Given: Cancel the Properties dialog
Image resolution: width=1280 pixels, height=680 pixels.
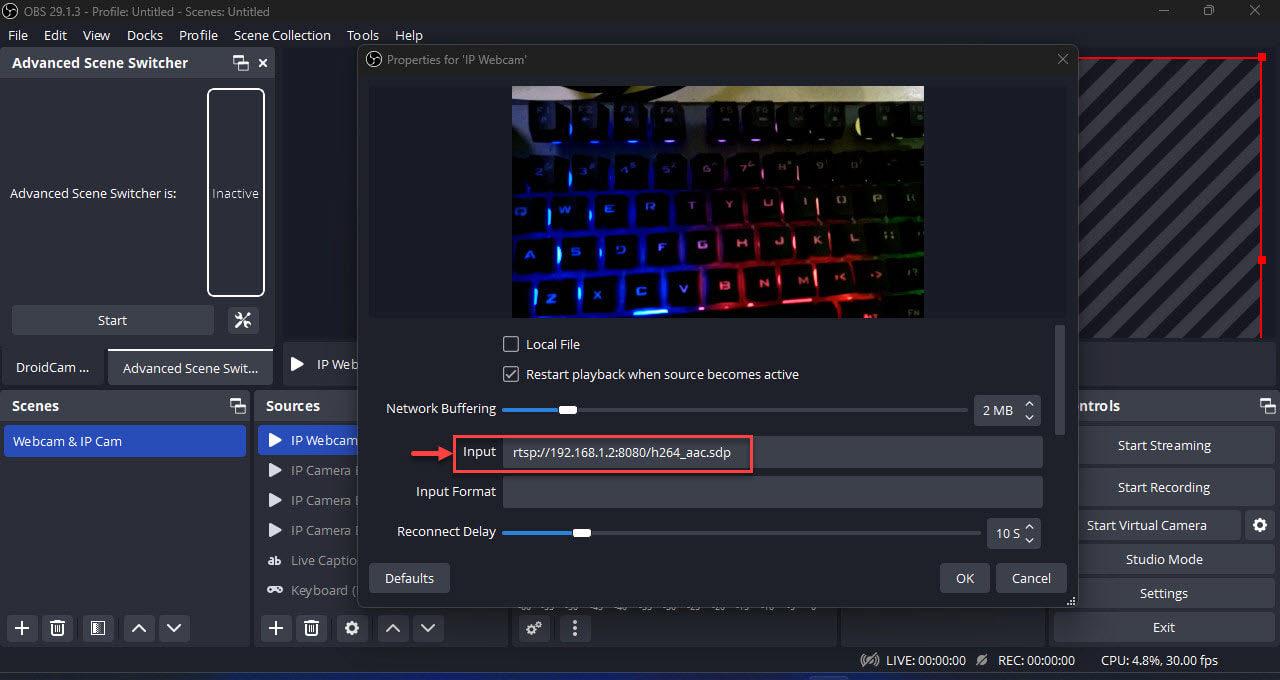Looking at the screenshot, I should [1031, 578].
